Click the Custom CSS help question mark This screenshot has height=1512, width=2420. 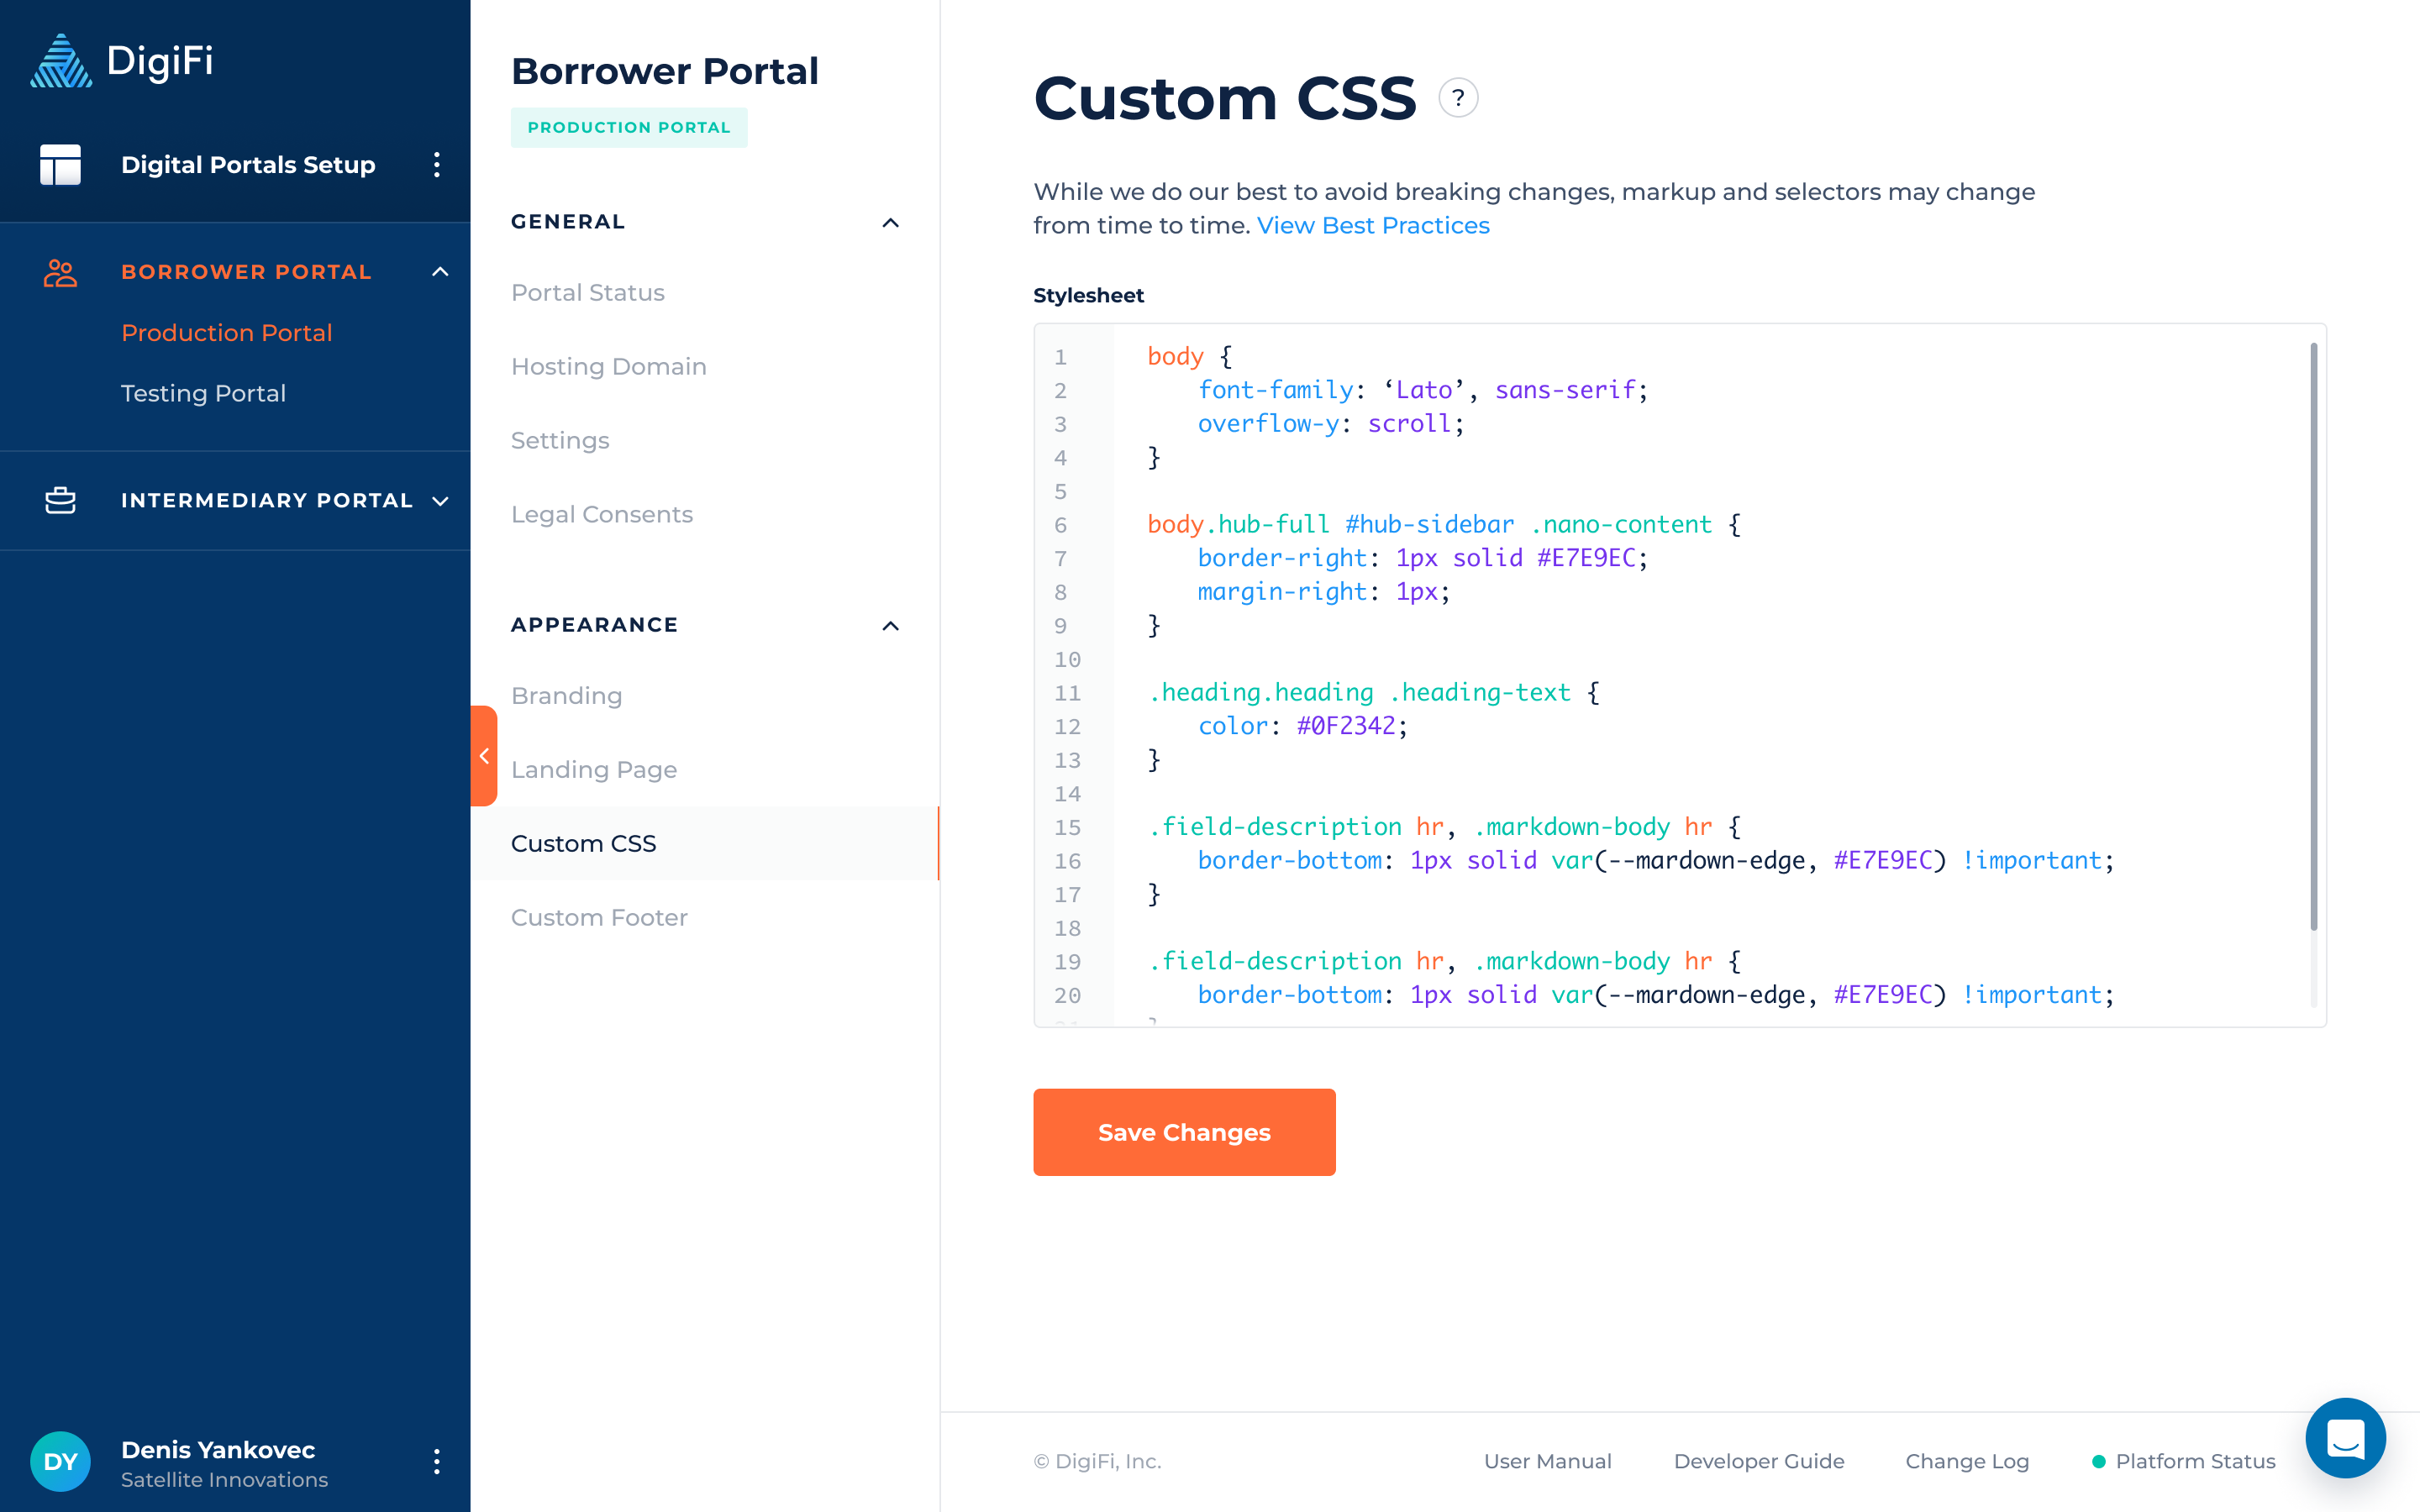1458,98
